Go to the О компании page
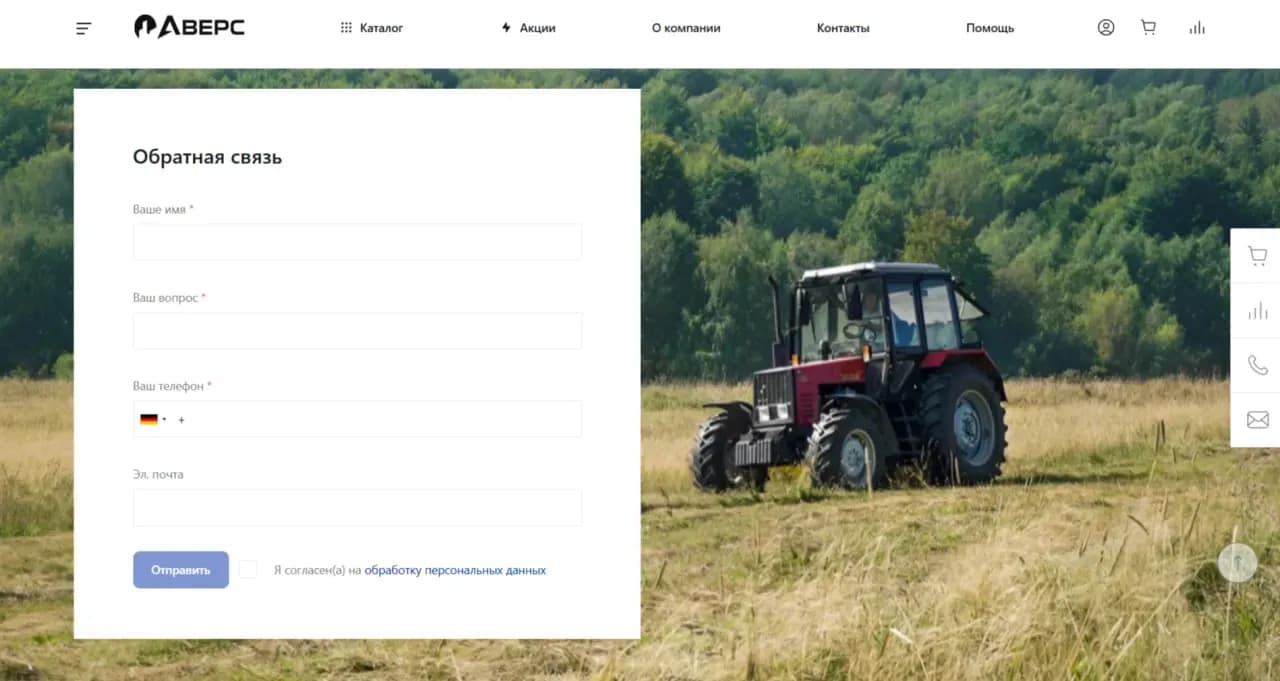 (686, 28)
